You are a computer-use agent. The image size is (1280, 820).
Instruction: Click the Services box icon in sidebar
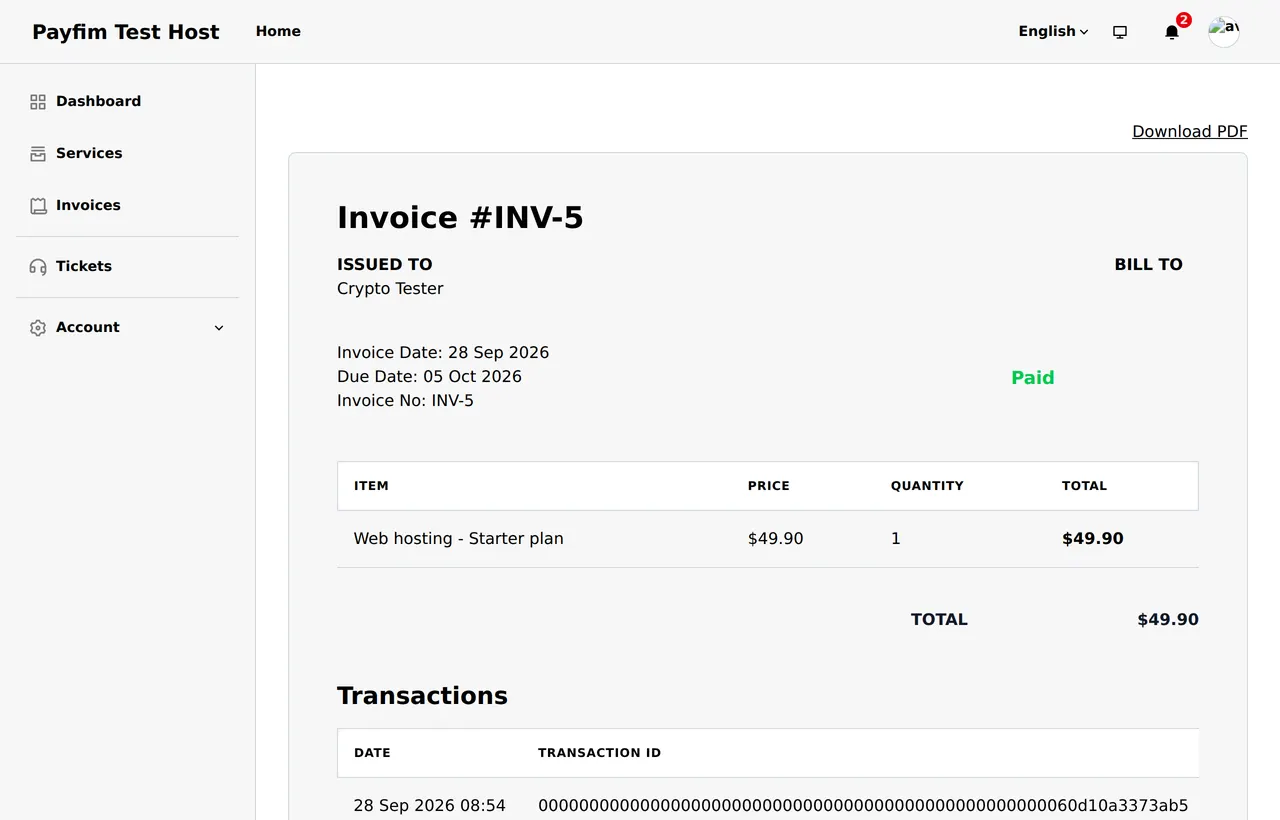(38, 154)
